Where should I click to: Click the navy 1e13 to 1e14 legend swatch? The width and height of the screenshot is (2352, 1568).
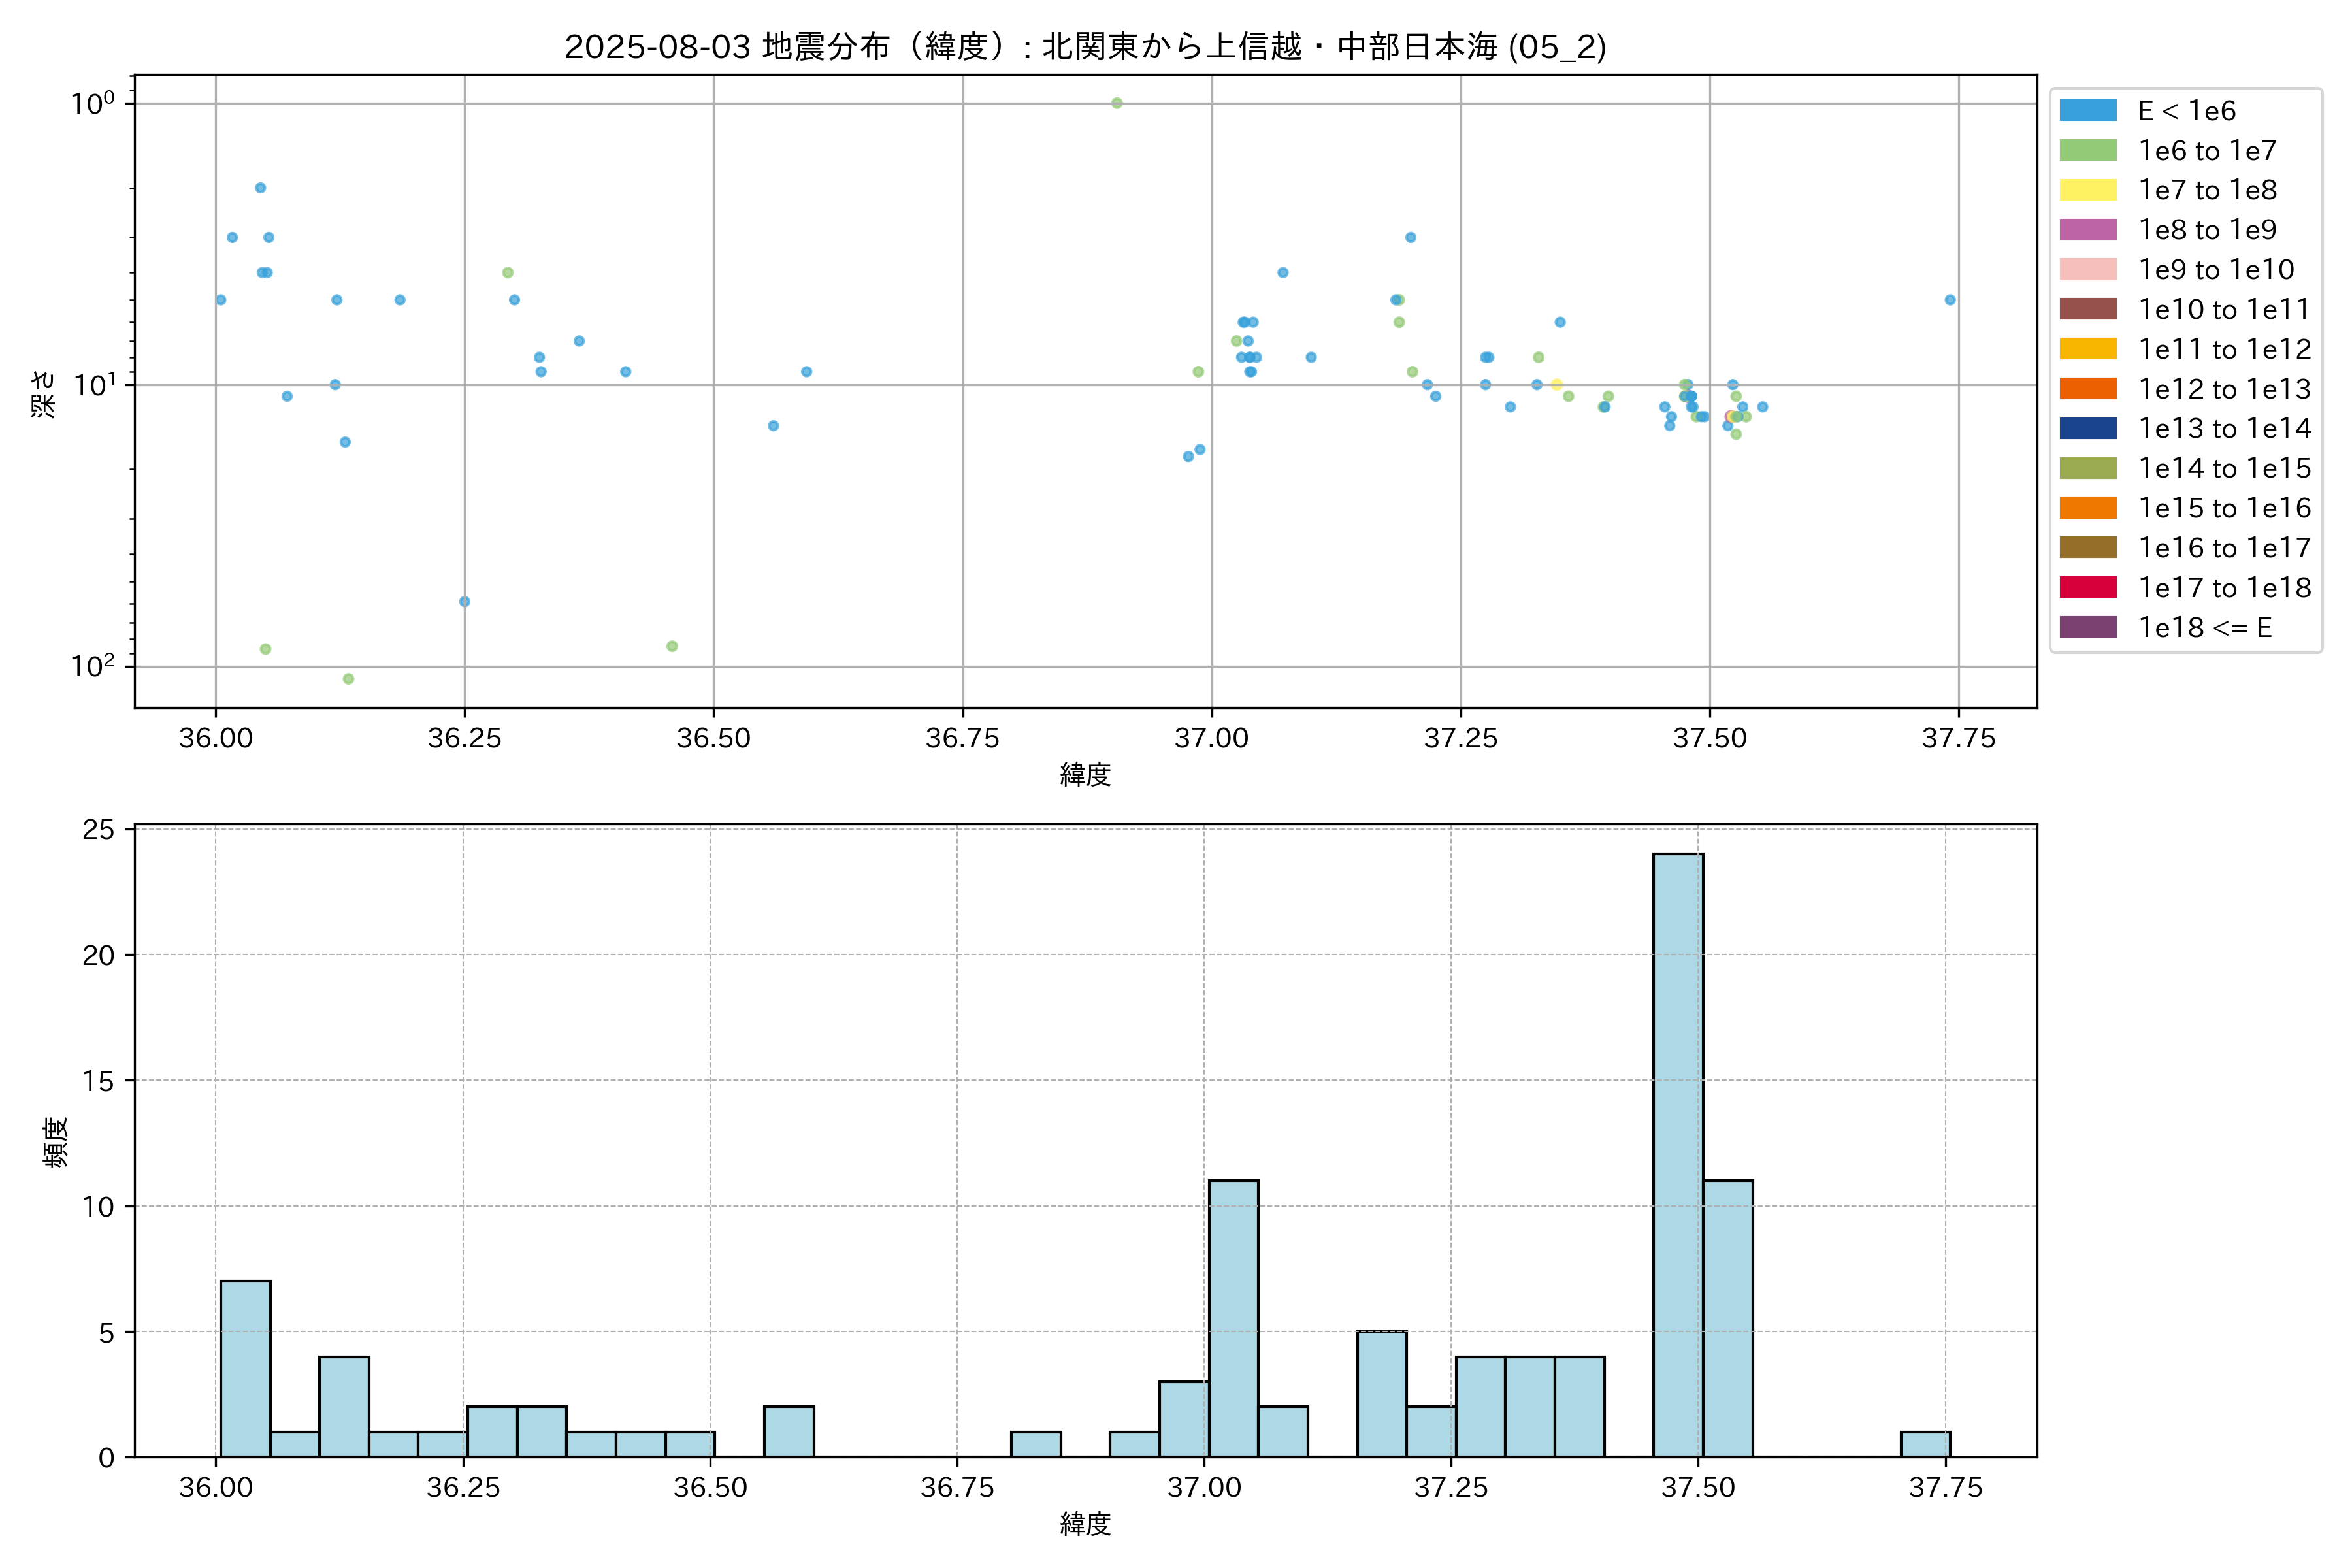(2088, 428)
